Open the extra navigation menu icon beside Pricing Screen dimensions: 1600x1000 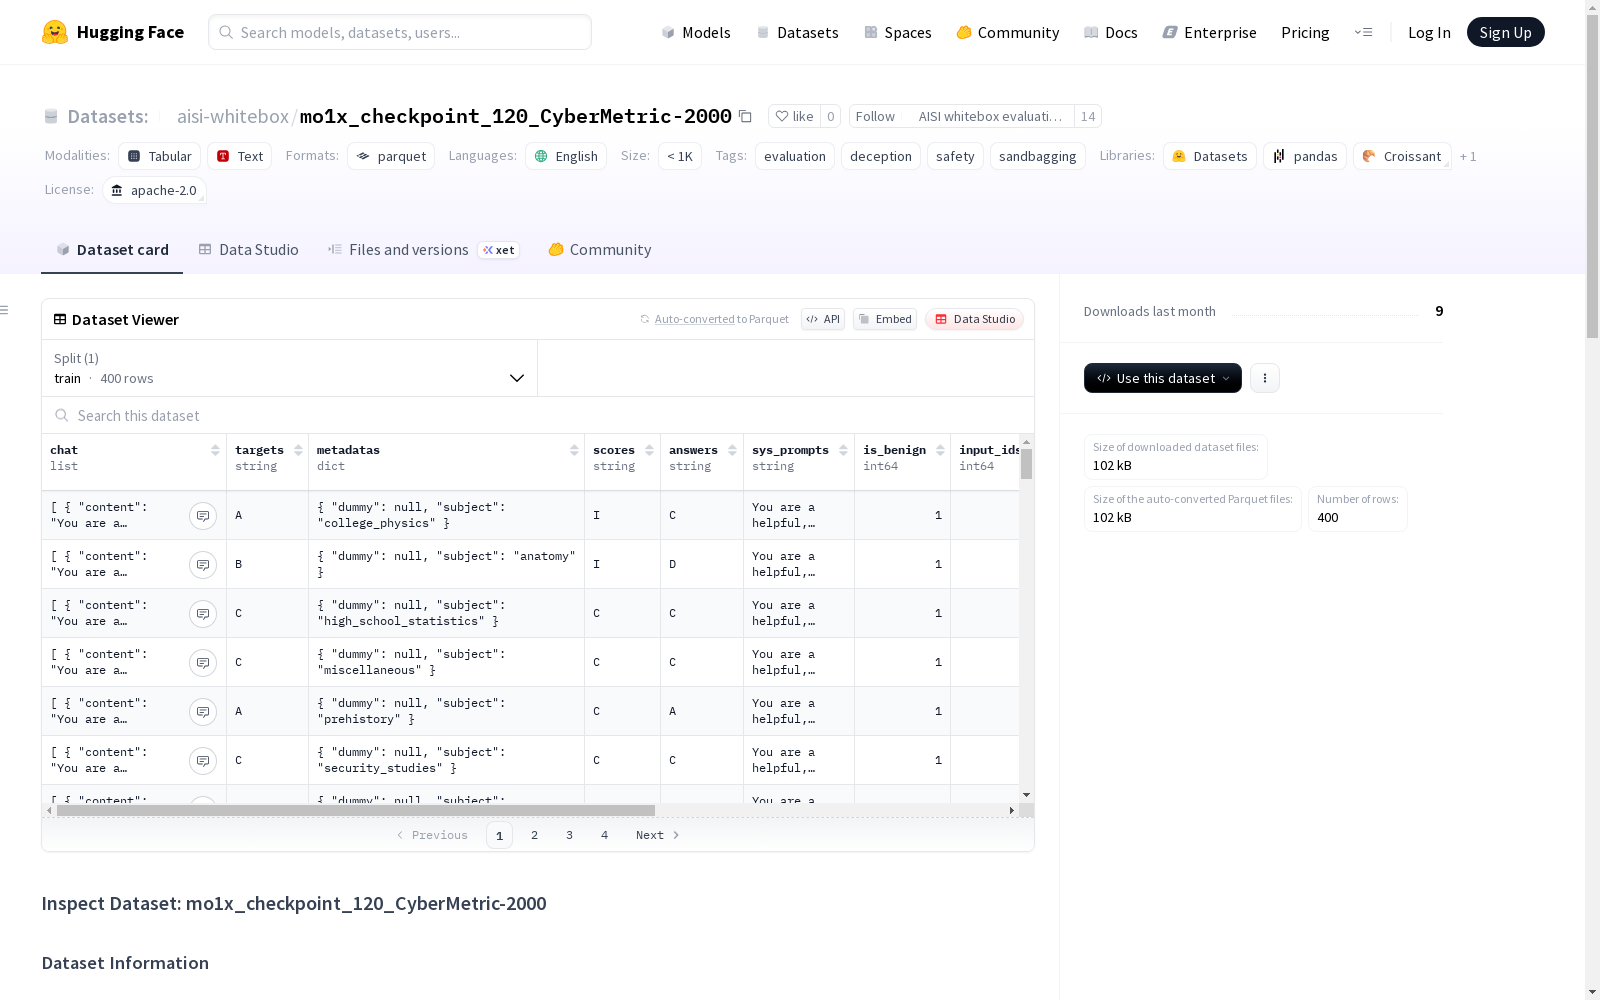[1363, 32]
